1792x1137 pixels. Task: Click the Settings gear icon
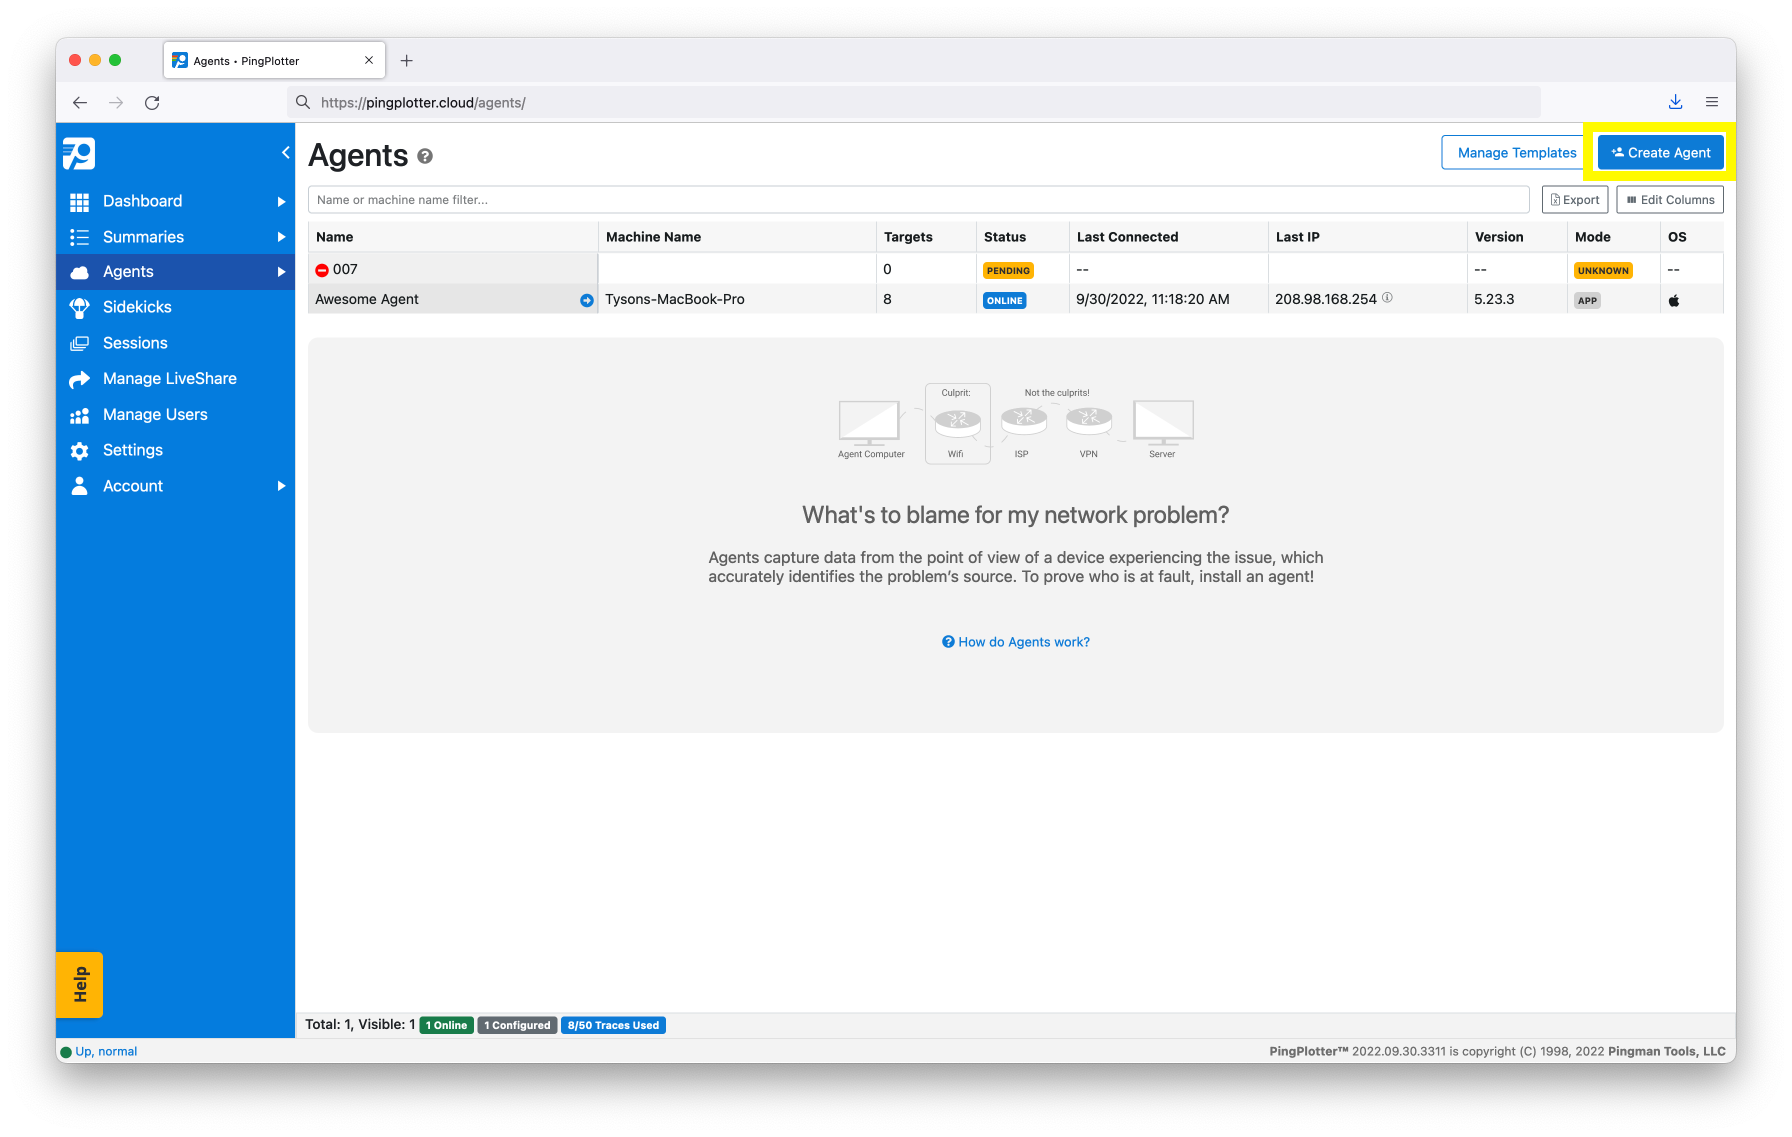click(x=80, y=450)
